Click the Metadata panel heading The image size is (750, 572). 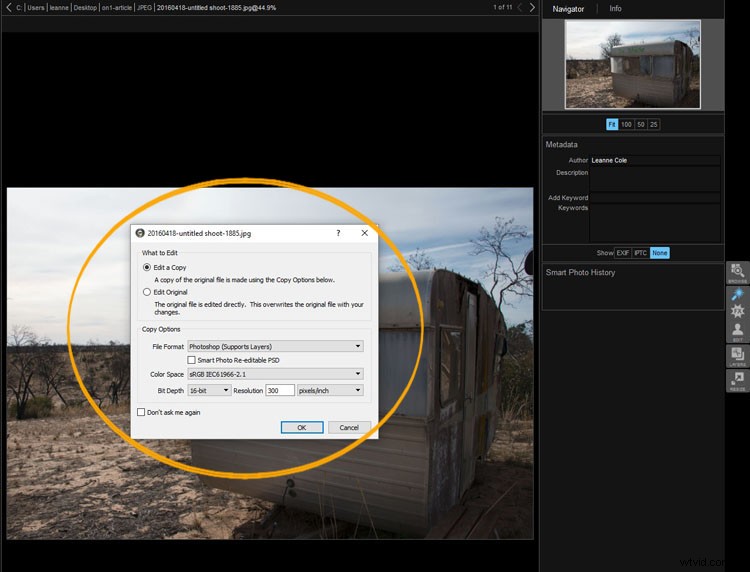coord(562,144)
